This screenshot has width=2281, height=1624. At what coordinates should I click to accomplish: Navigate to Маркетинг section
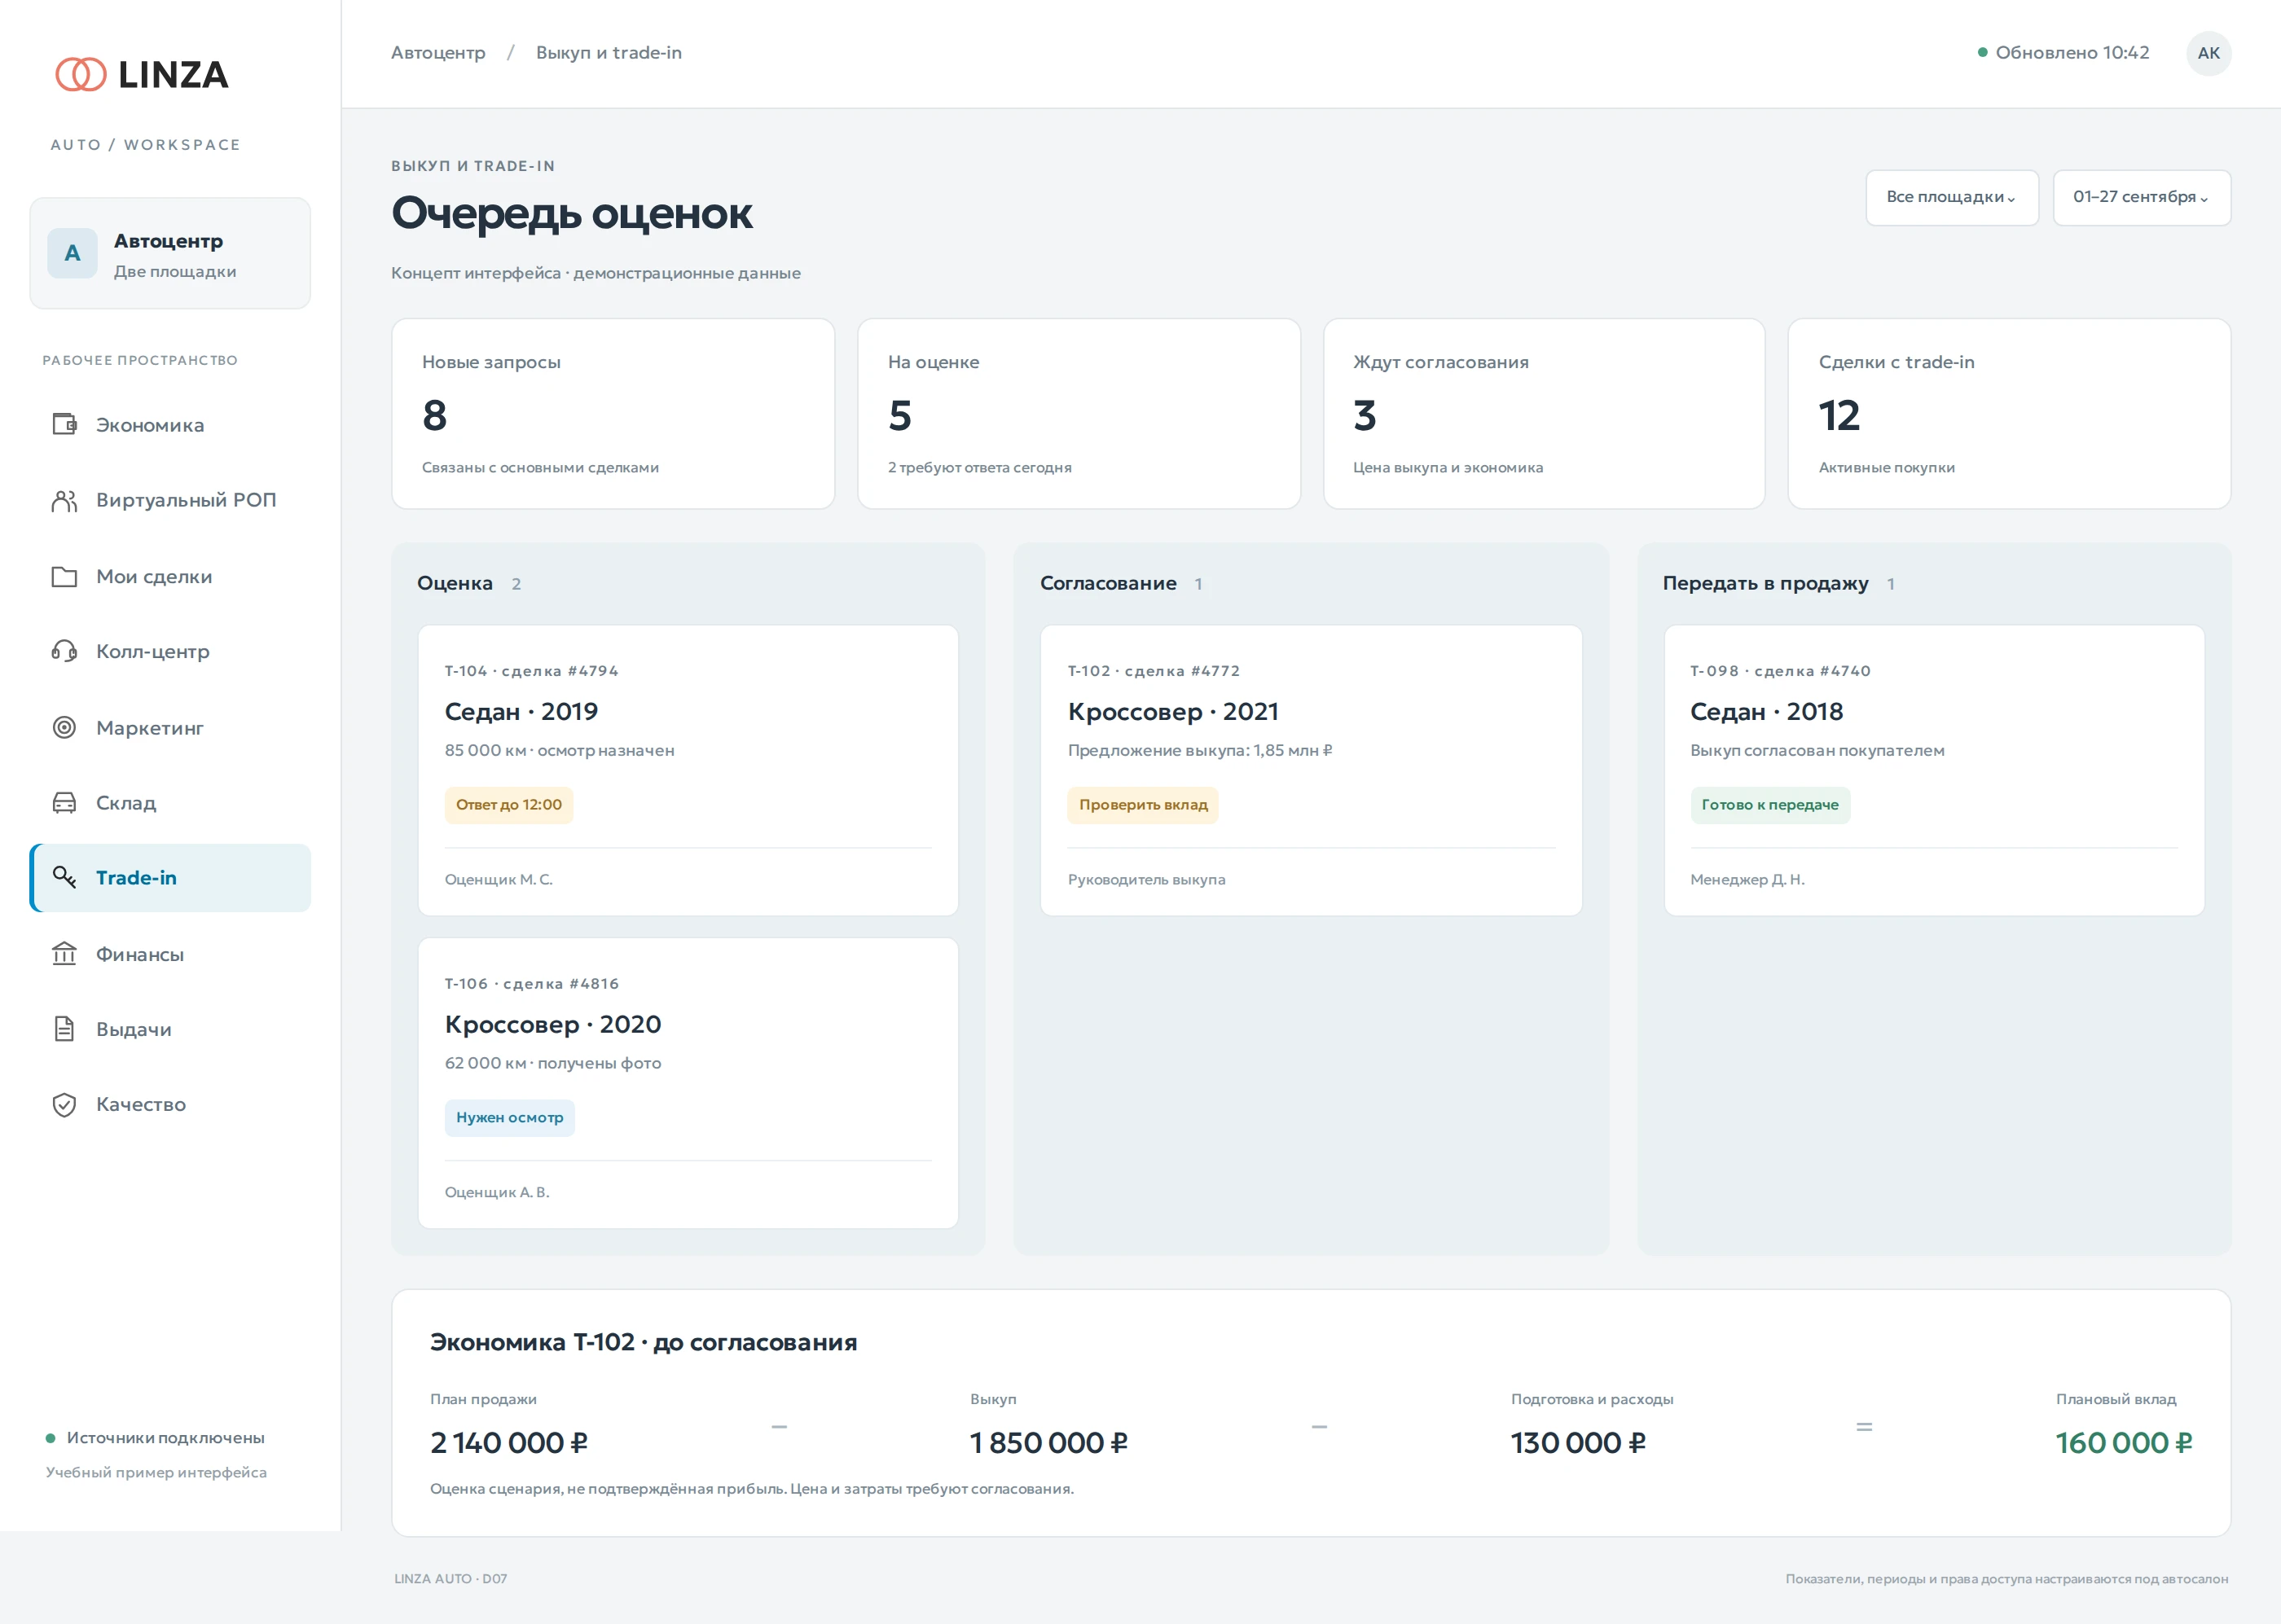pos(170,727)
